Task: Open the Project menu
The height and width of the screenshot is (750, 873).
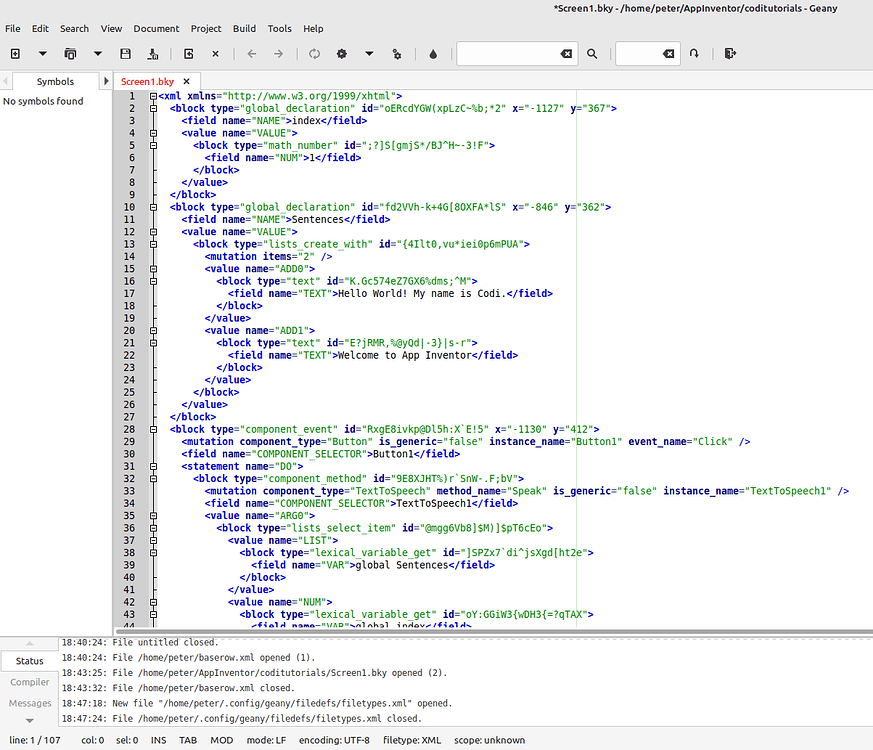Action: (206, 28)
